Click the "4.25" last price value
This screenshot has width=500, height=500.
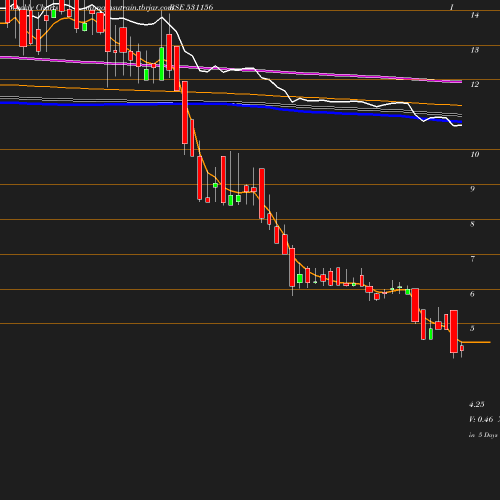pos(477,404)
